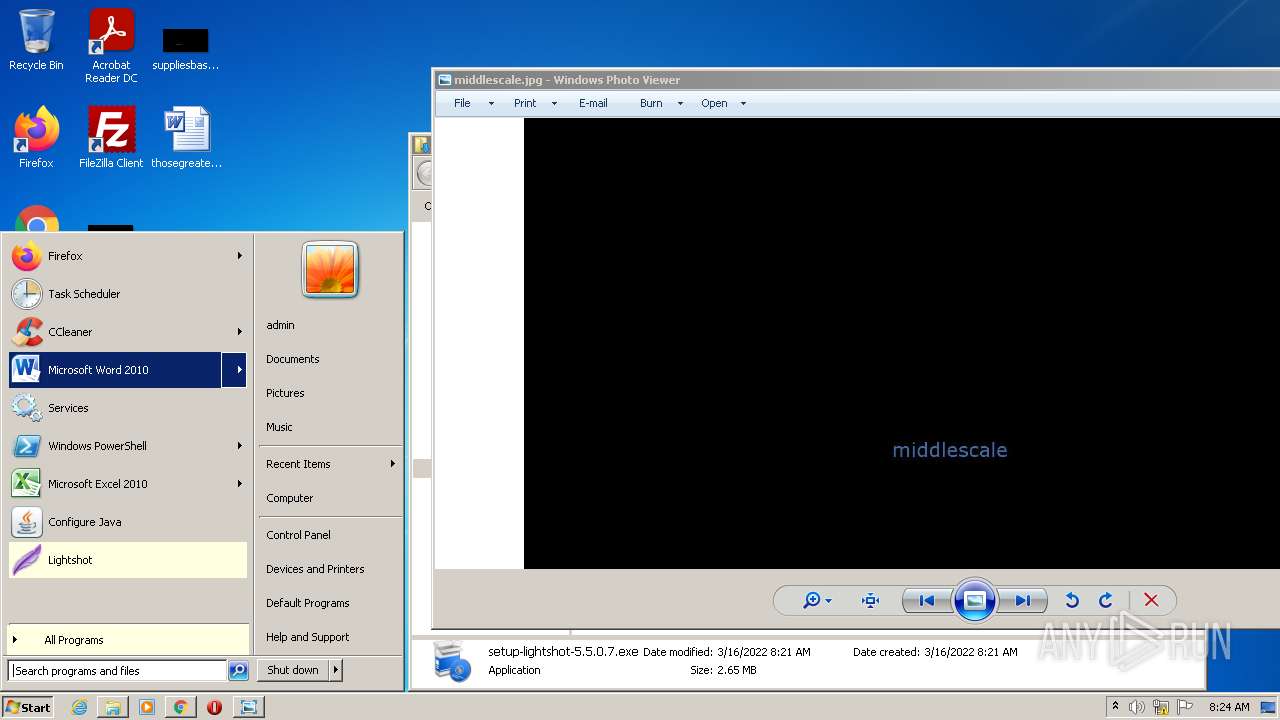Image resolution: width=1280 pixels, height=720 pixels.
Task: Delete the image with red X
Action: [1151, 600]
